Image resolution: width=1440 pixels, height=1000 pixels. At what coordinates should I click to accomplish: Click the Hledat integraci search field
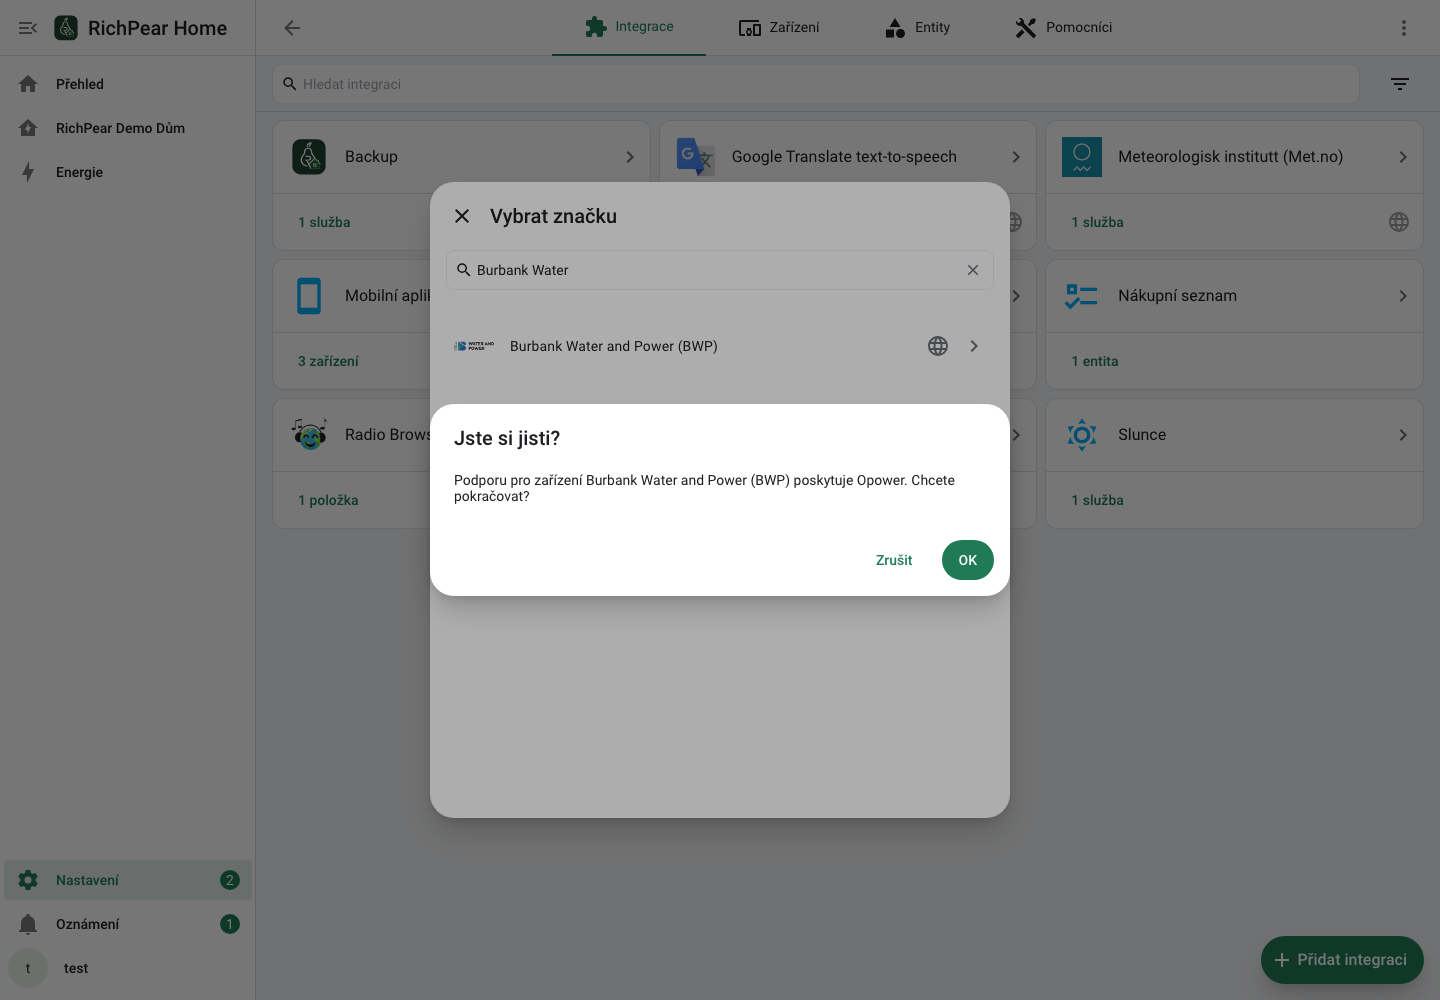click(815, 84)
